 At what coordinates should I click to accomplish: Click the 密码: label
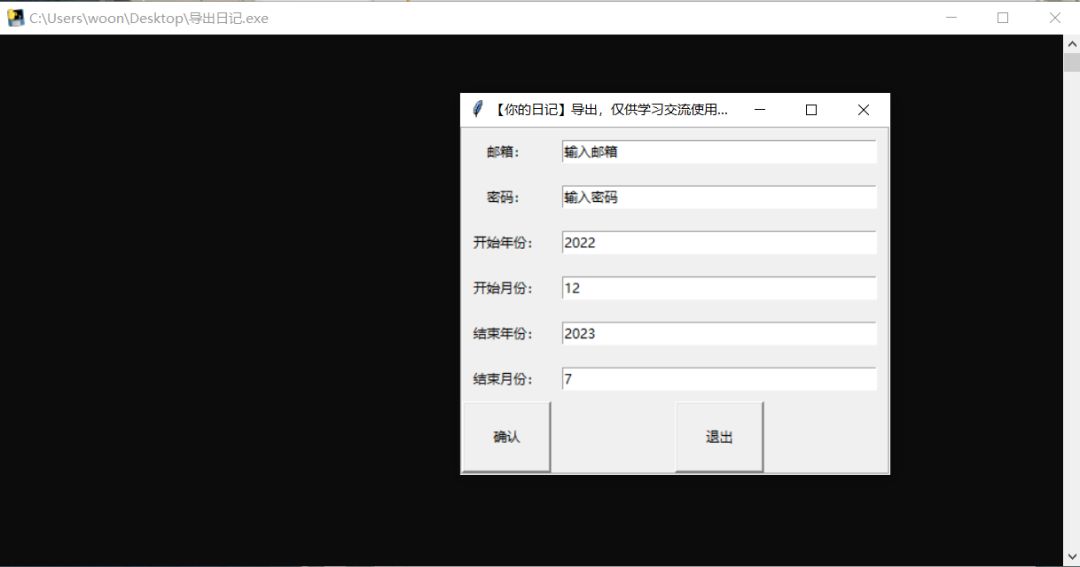[503, 198]
